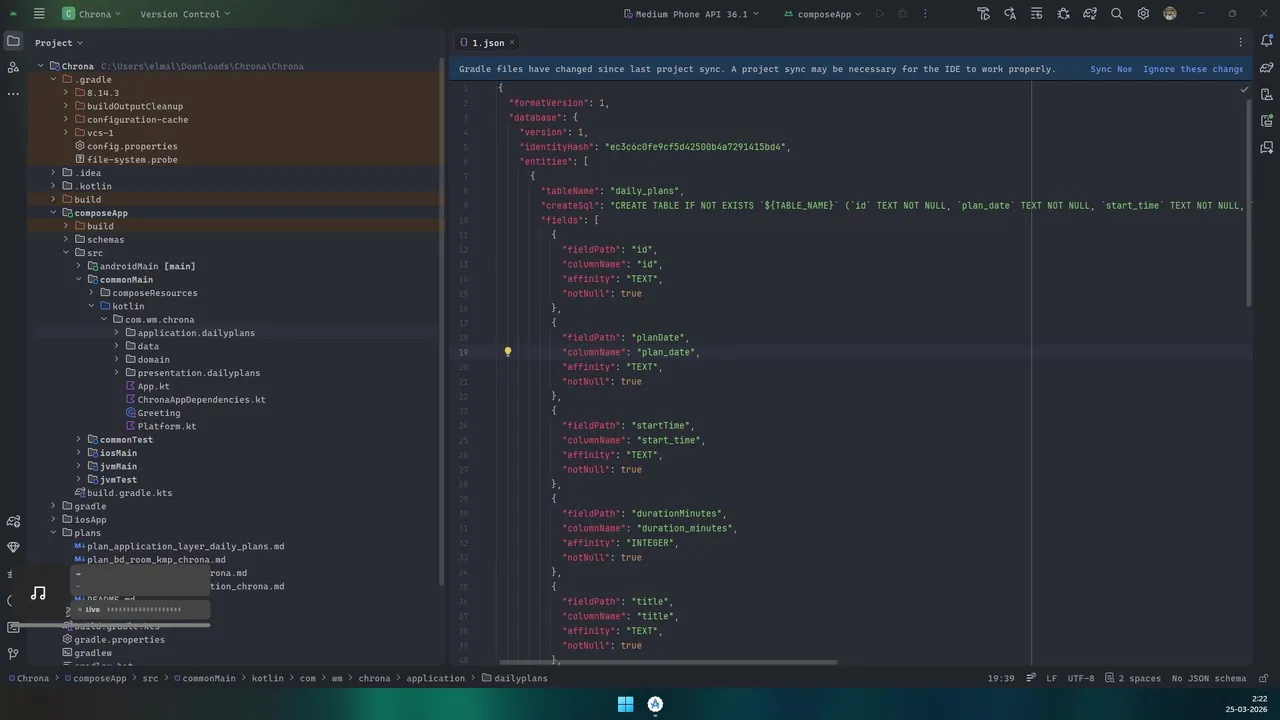Open the Structure tool window icon
The image size is (1280, 720).
coord(13,67)
